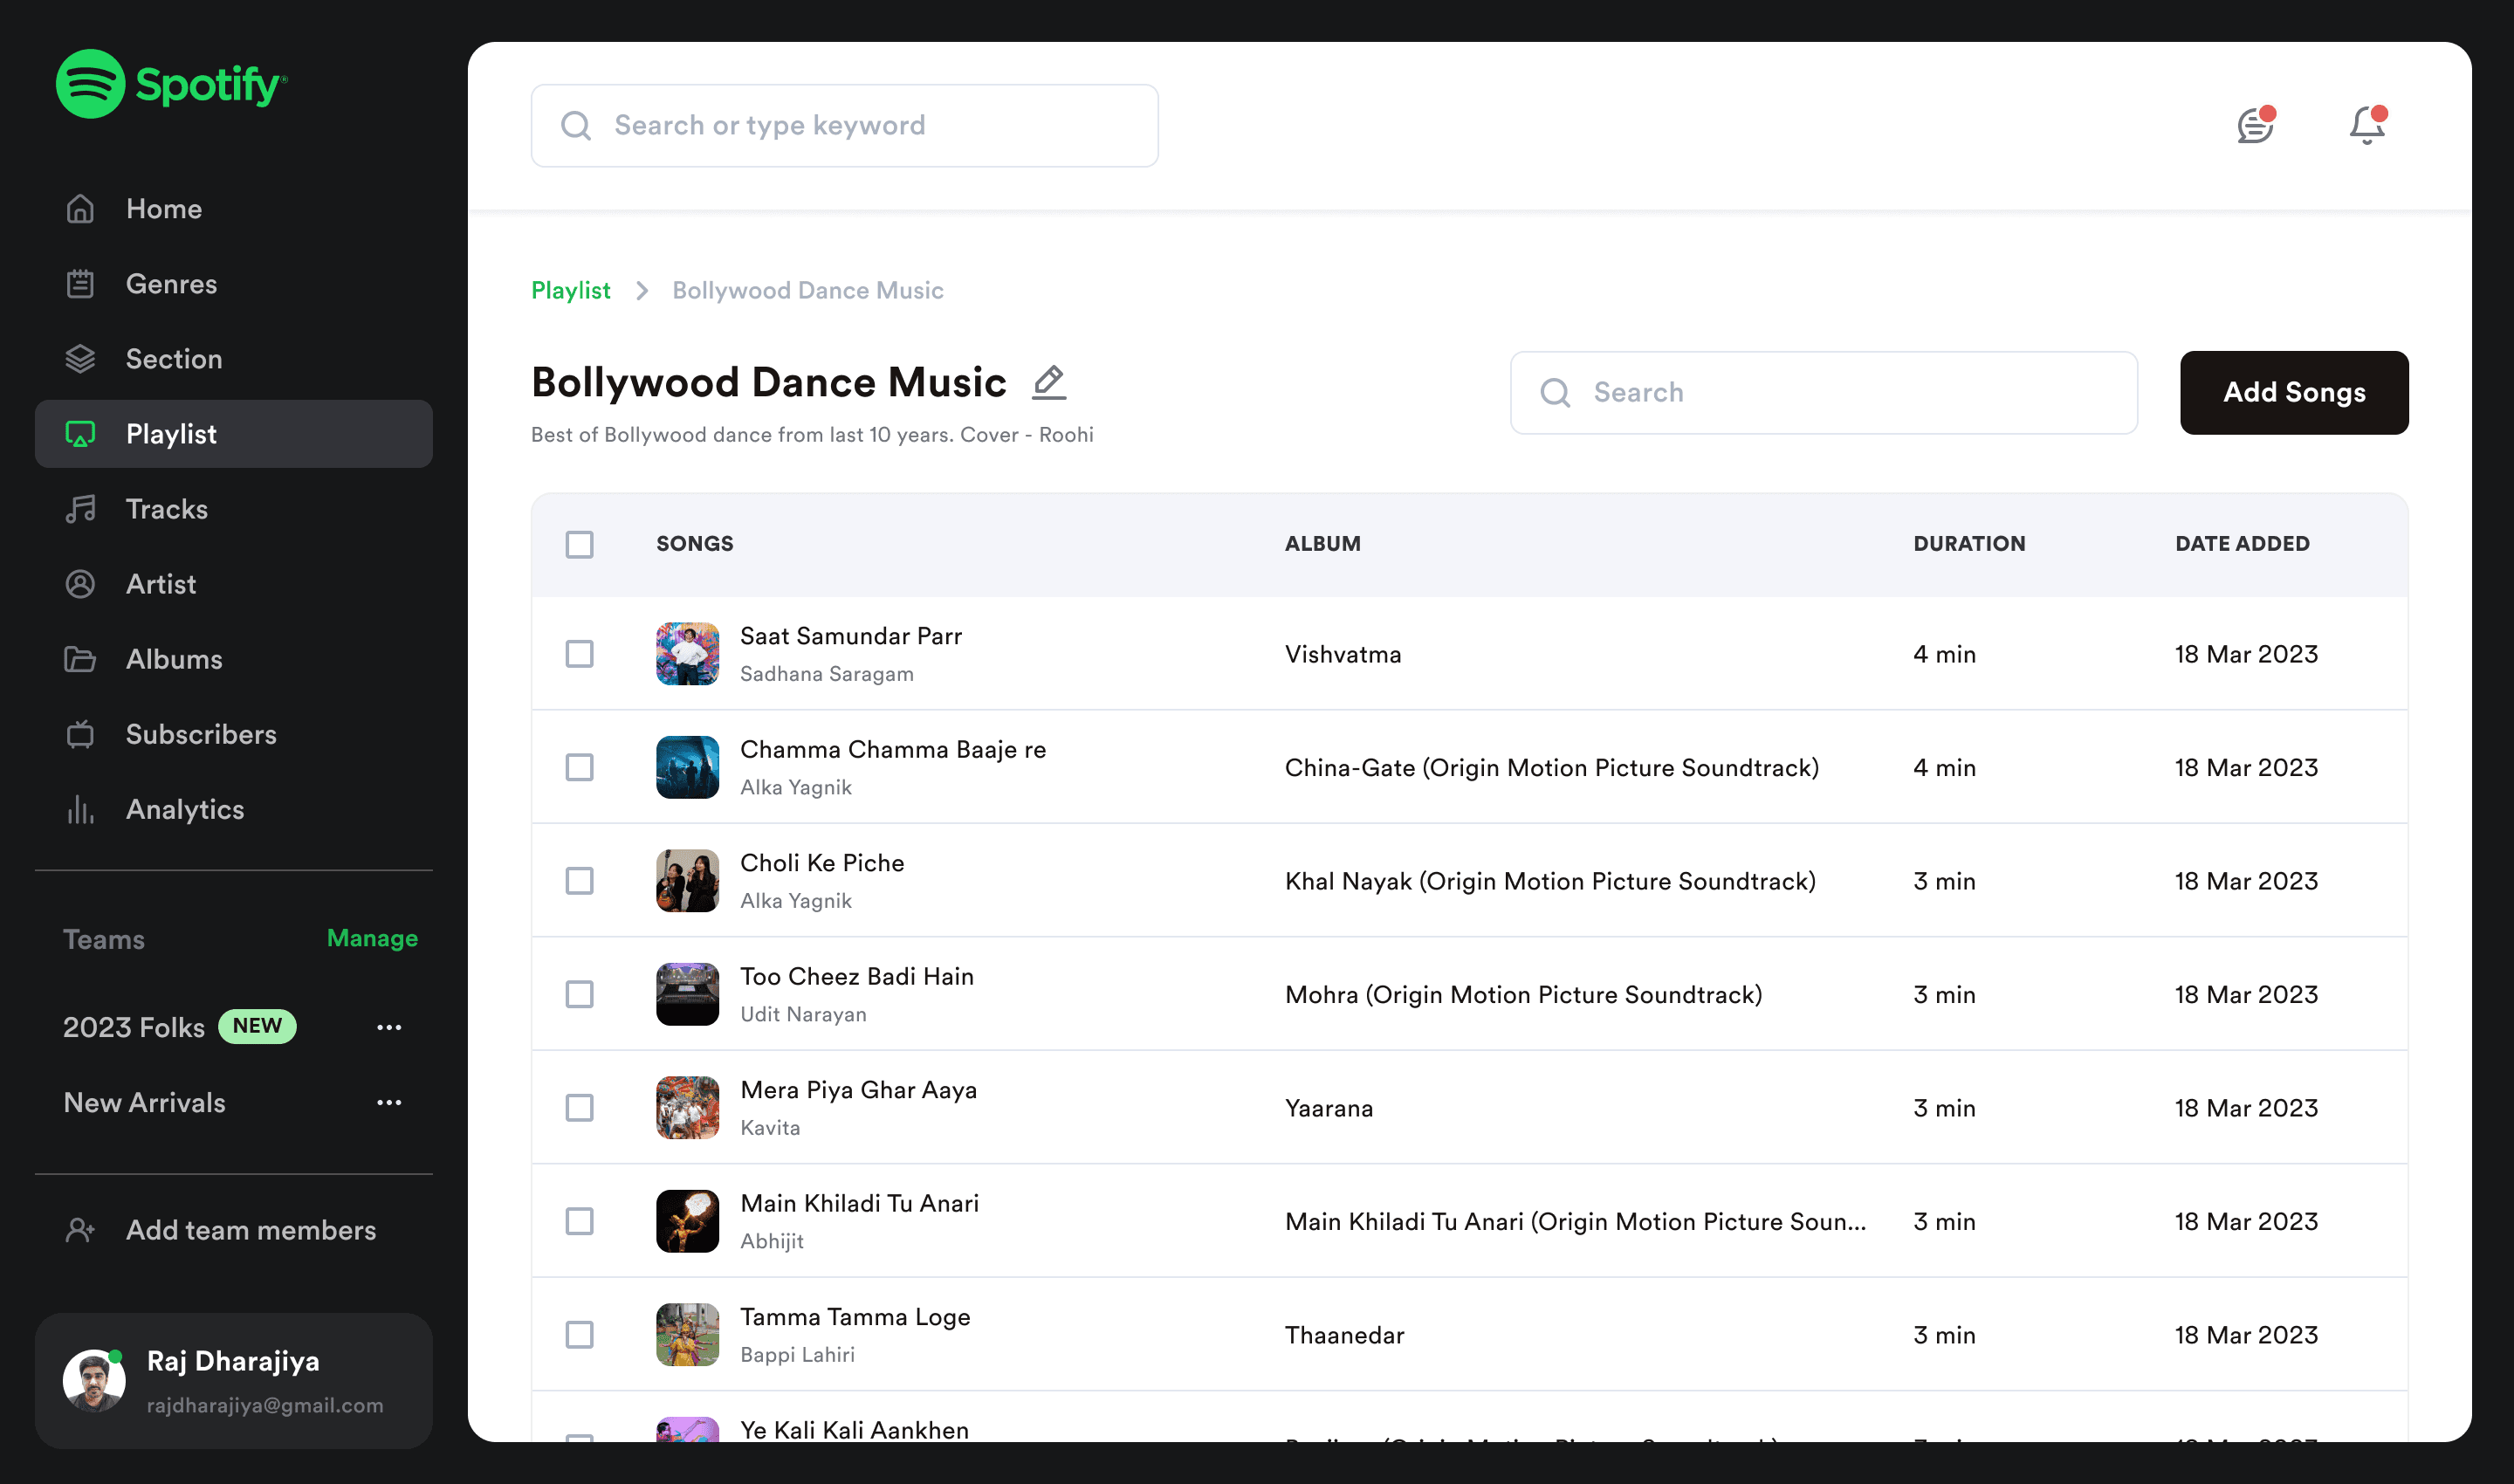The height and width of the screenshot is (1484, 2514).
Task: Focus the Search or type keyword field
Action: (845, 125)
